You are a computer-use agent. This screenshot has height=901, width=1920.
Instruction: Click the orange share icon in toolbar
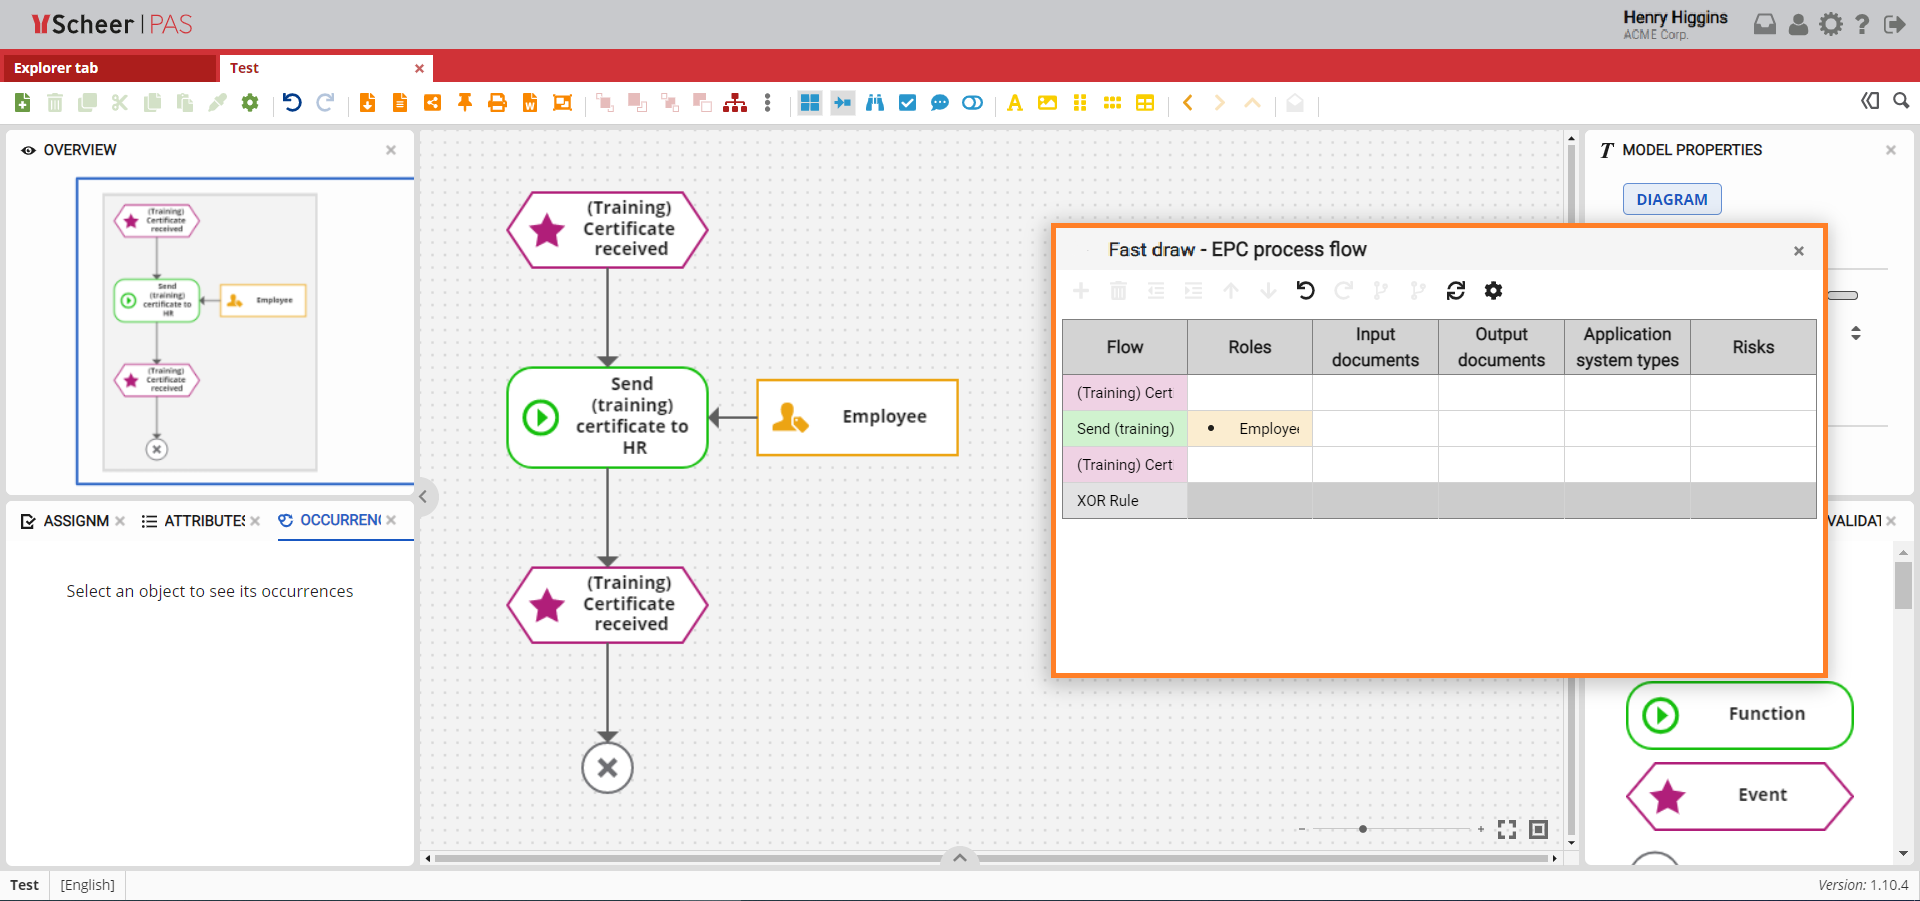432,103
